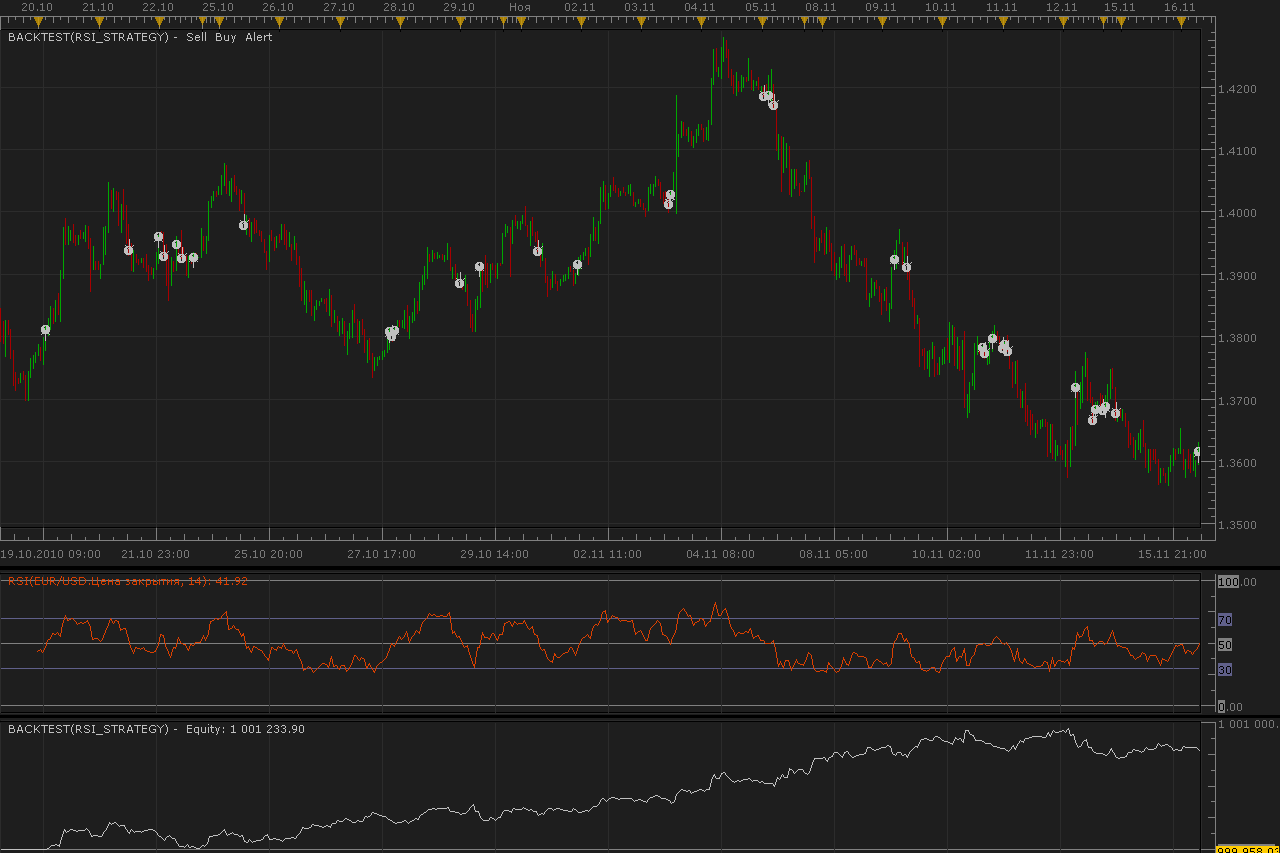Click the 27.10 17:00 time axis label
1280x853 pixels.
pyautogui.click(x=382, y=553)
